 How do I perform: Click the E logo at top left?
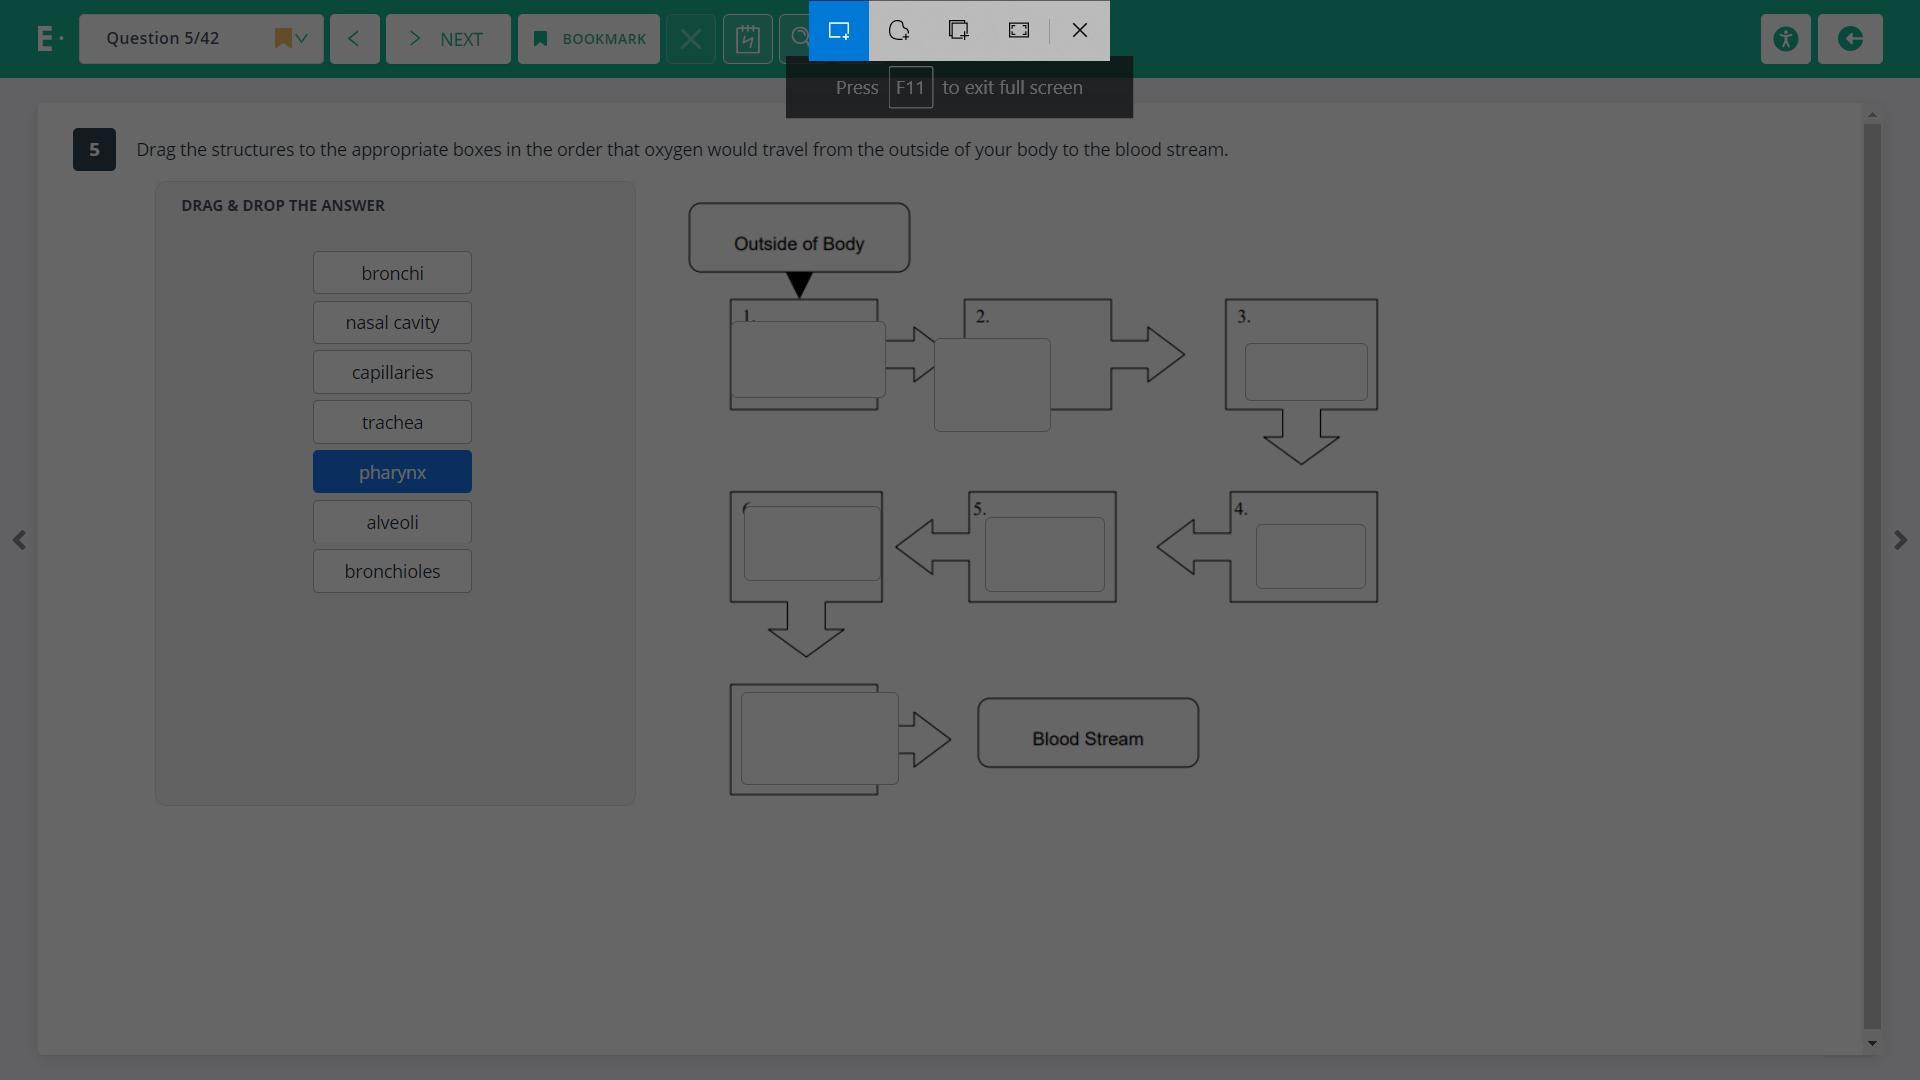click(x=50, y=39)
